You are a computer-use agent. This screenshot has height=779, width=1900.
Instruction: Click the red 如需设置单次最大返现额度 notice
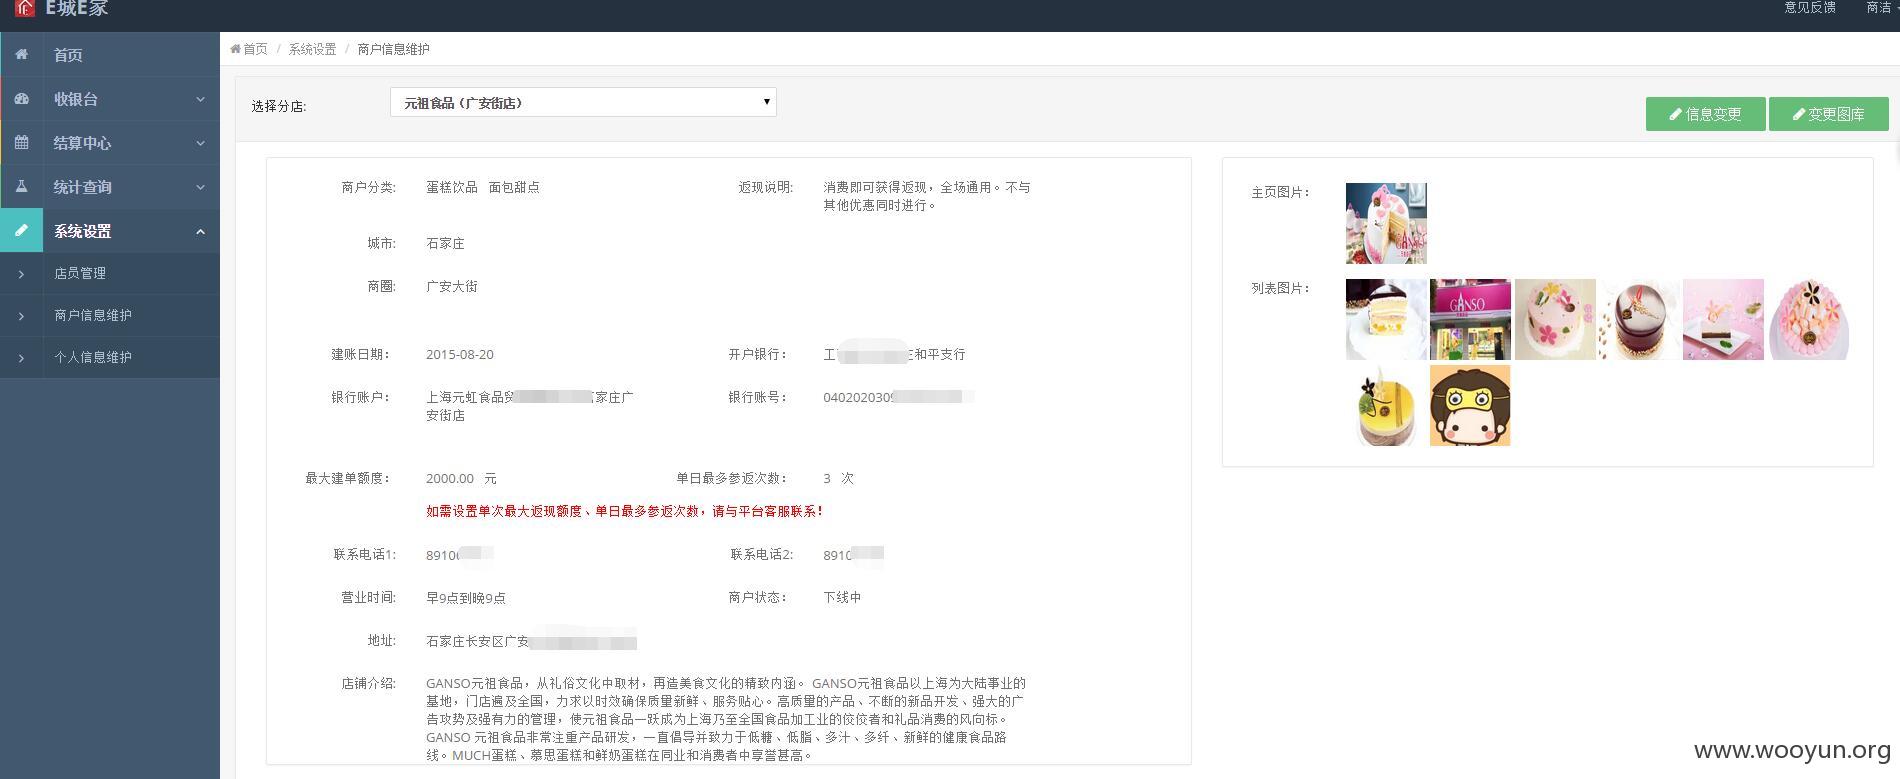(x=624, y=511)
